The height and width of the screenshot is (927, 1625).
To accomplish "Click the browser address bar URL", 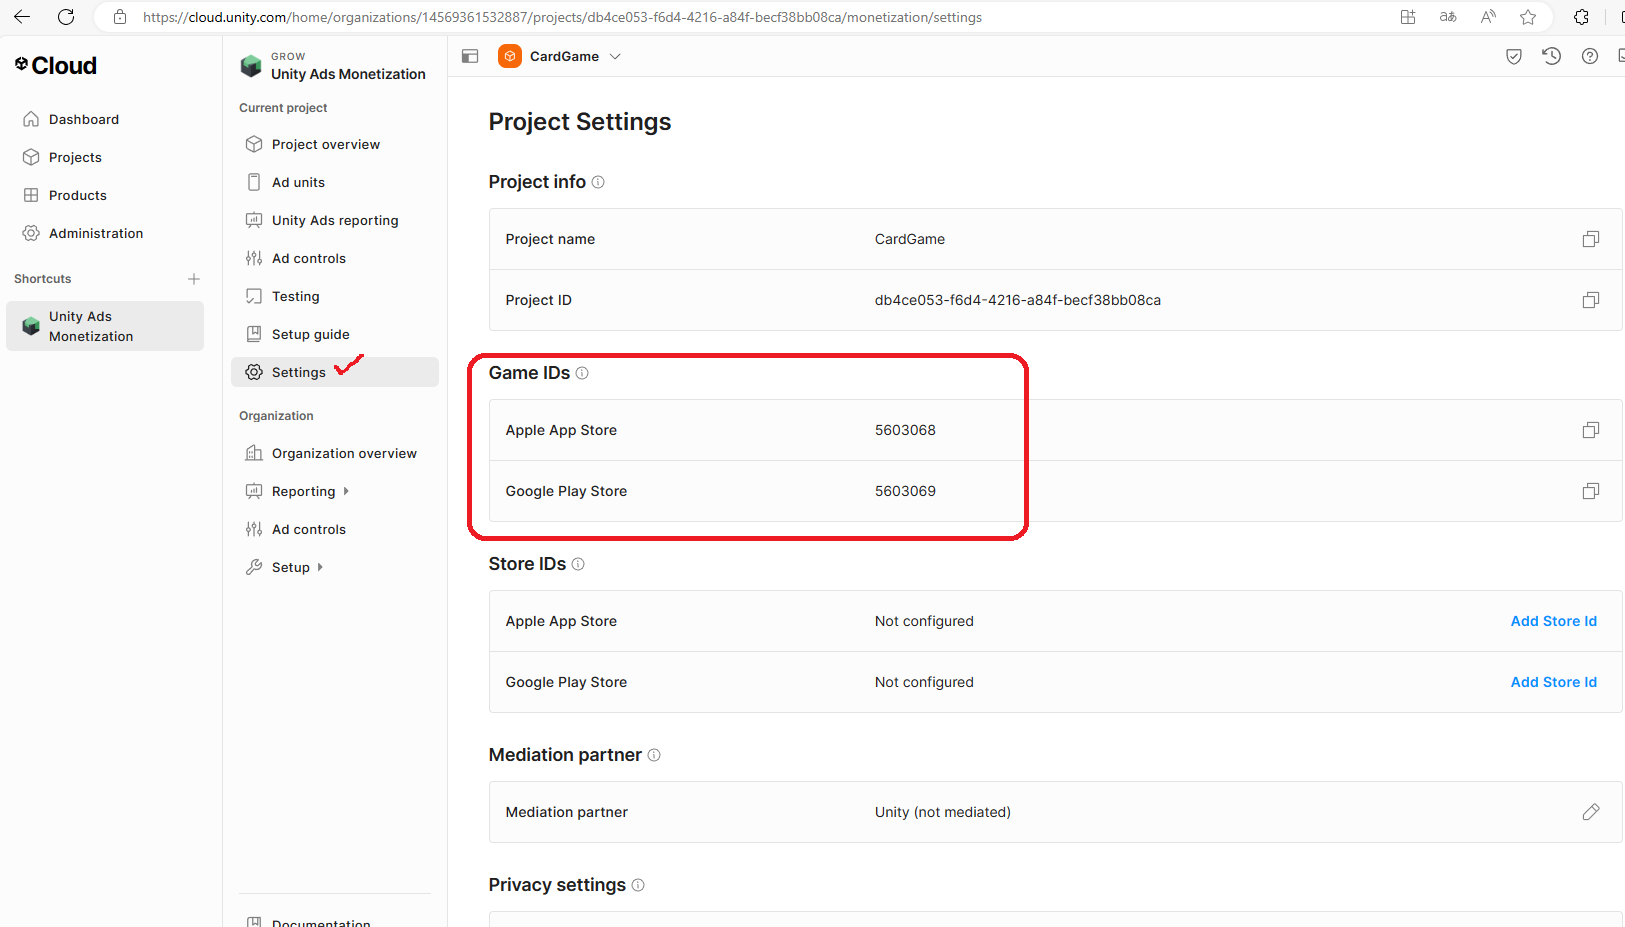I will click(562, 17).
